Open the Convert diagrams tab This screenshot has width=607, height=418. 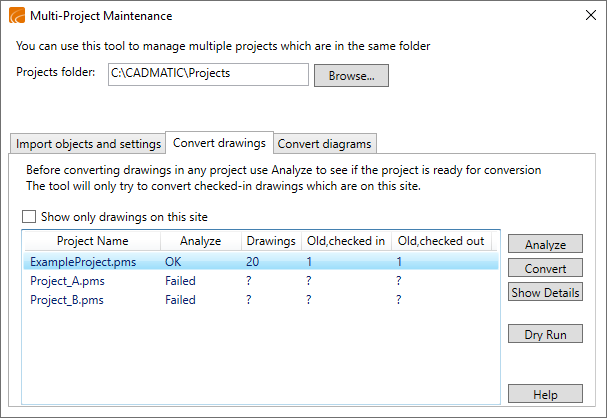[324, 144]
